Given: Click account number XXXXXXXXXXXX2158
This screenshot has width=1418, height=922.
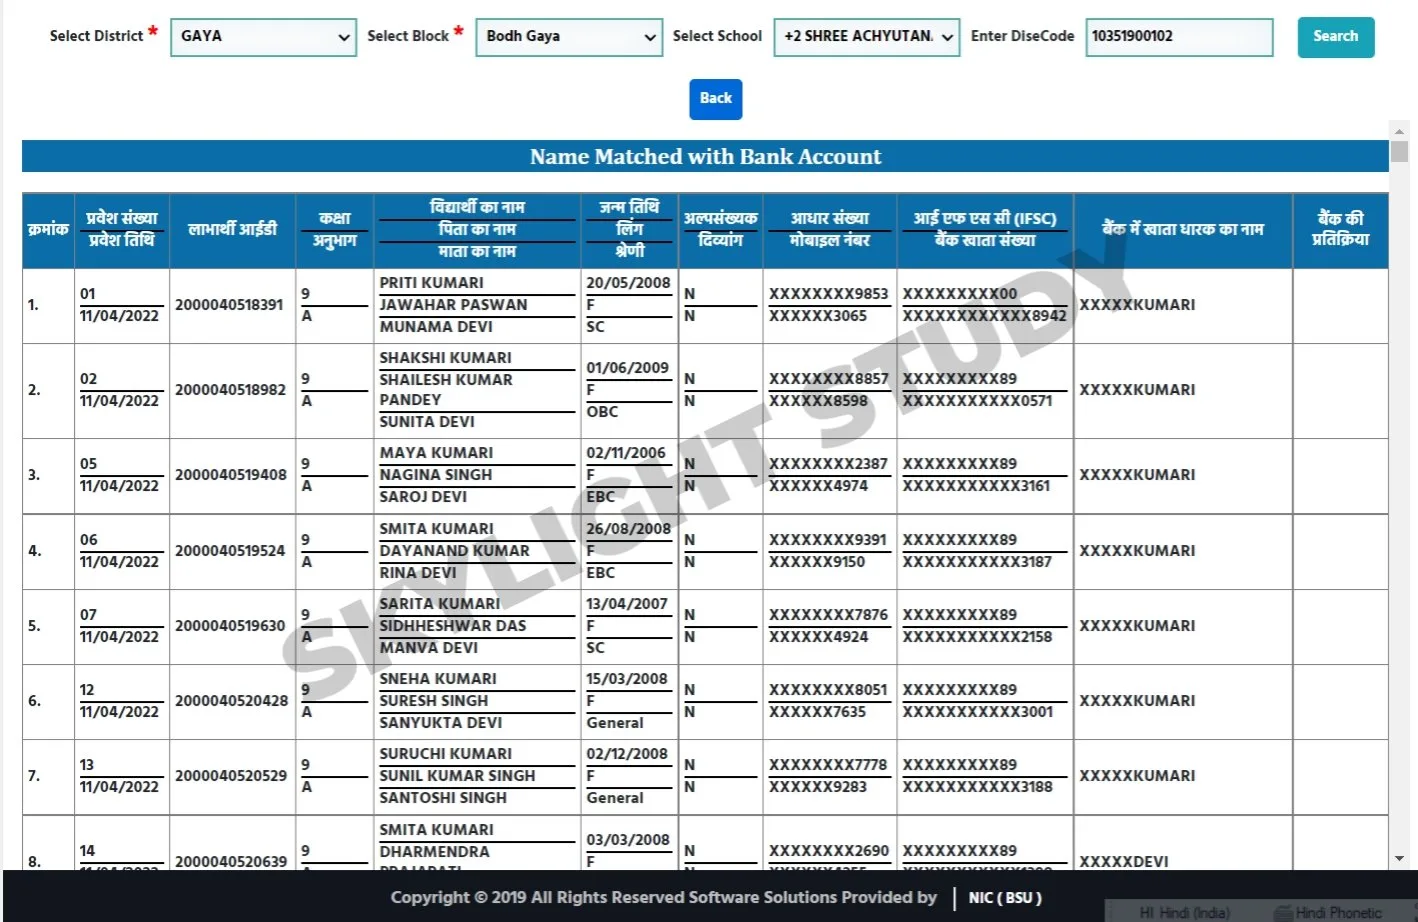Looking at the screenshot, I should (x=977, y=637).
